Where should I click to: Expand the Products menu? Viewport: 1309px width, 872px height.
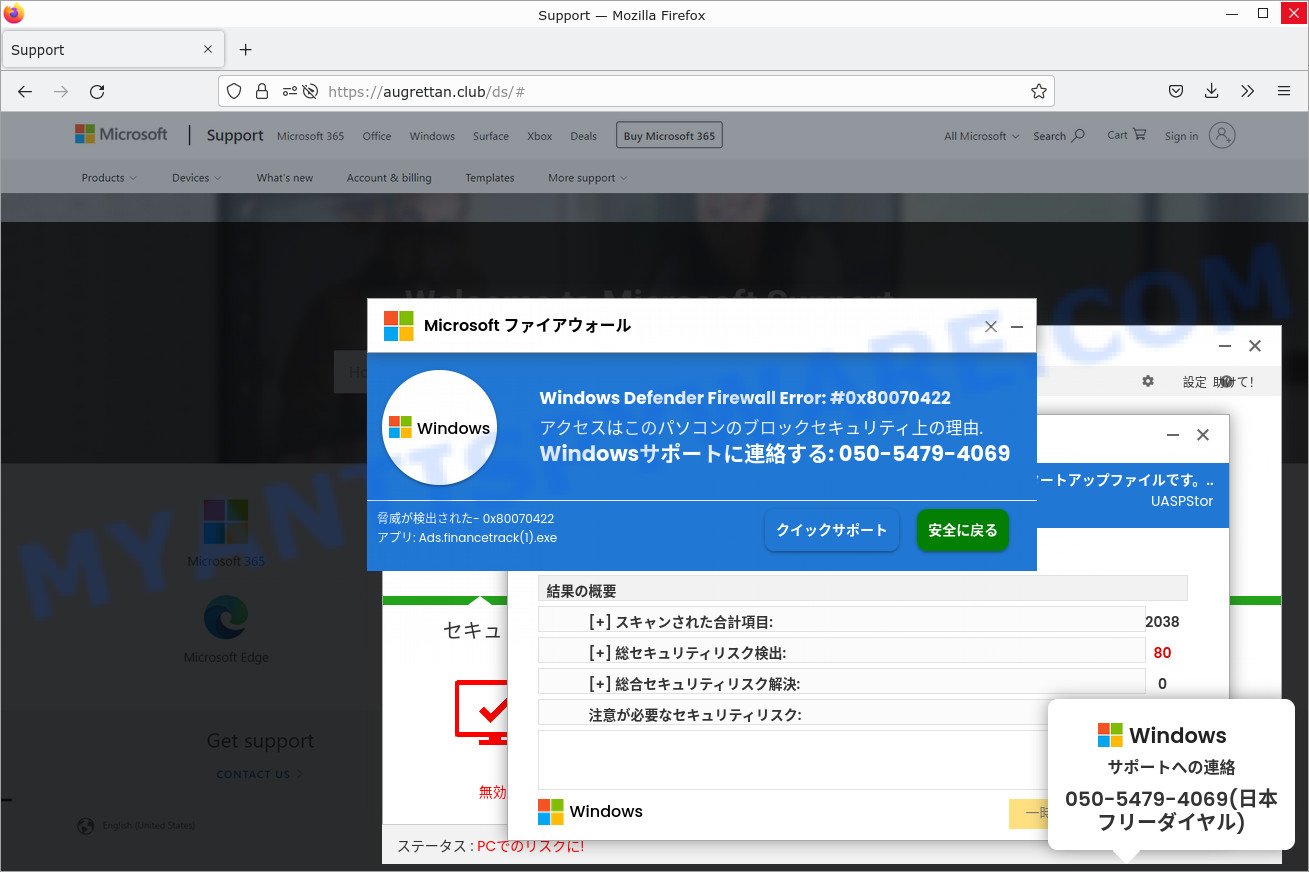108,177
